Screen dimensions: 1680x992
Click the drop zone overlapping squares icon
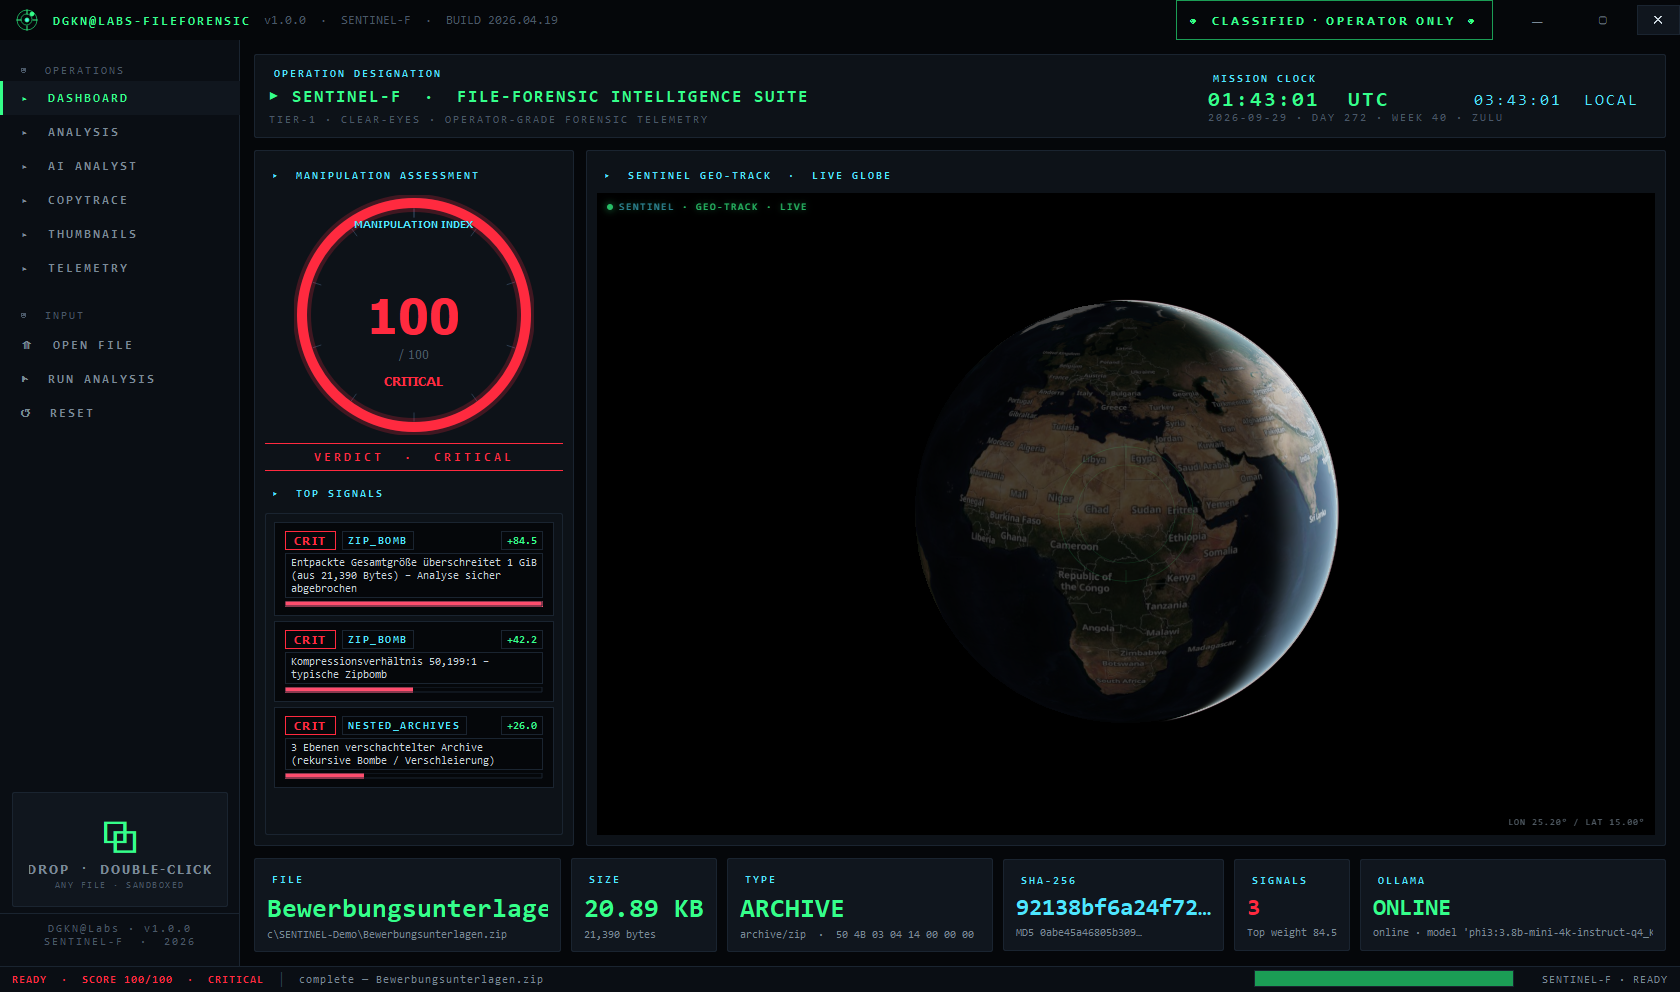120,837
